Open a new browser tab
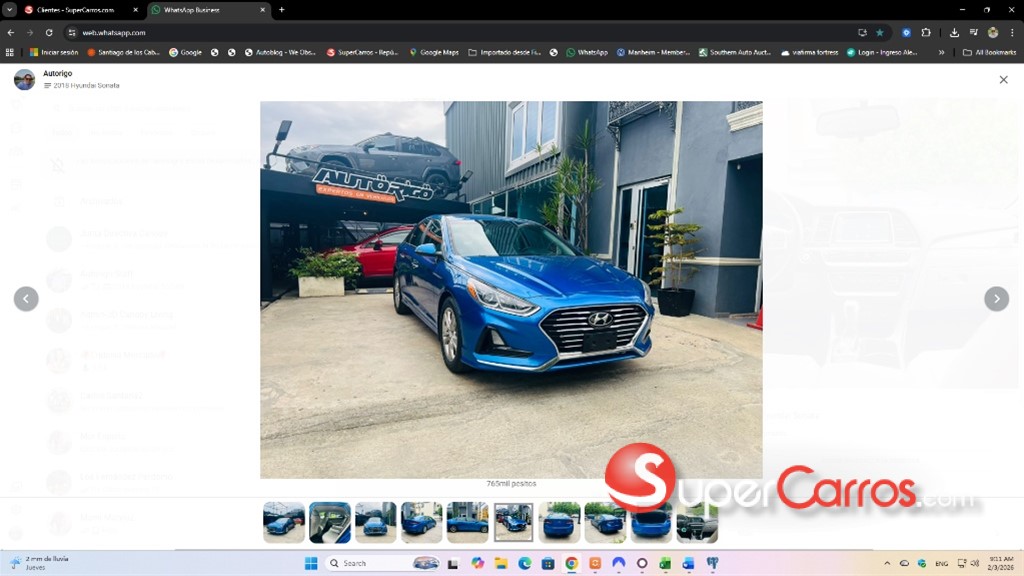 click(x=281, y=10)
